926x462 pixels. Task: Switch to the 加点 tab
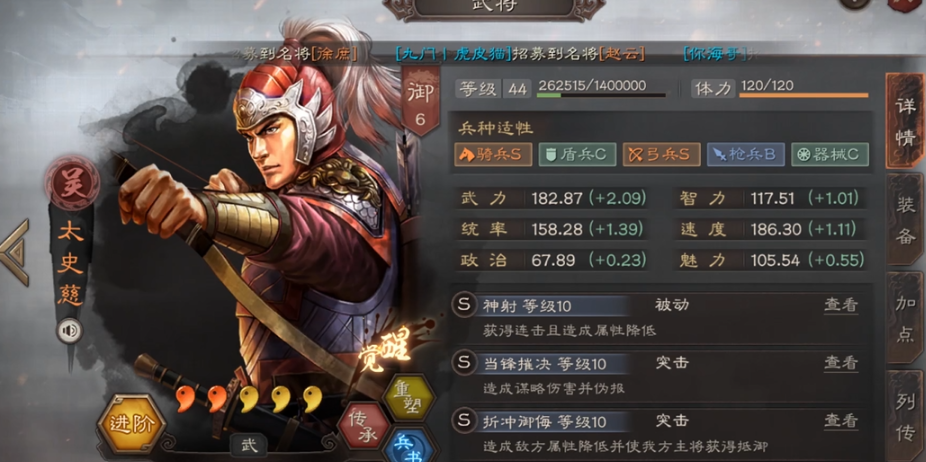[905, 317]
